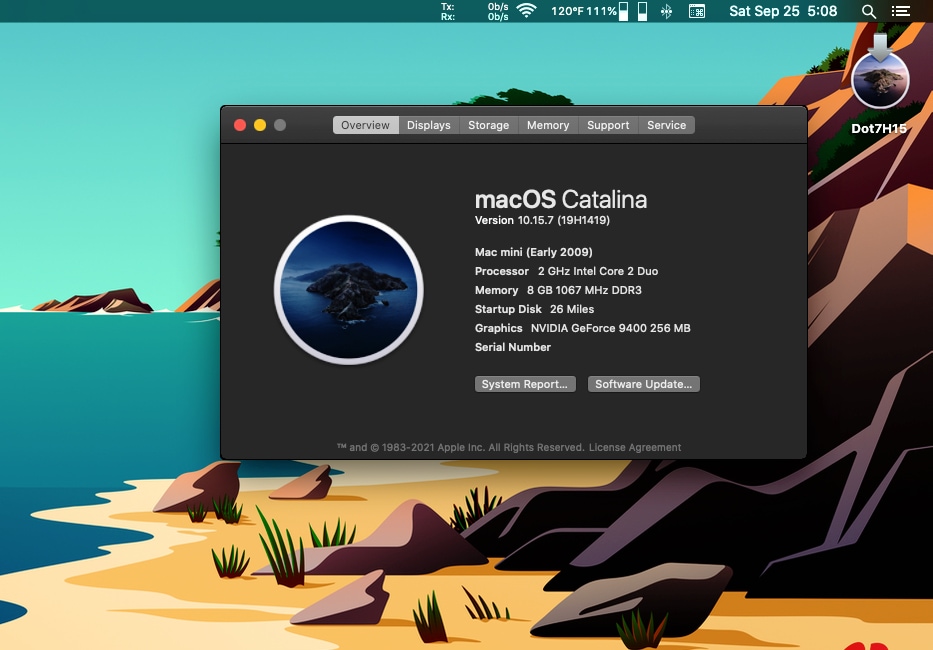Click the Serial Number label

512,347
